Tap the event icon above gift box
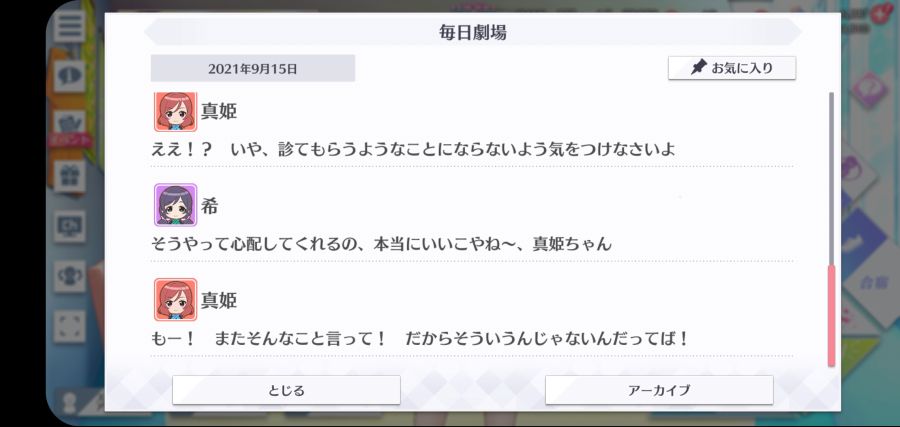 69,127
